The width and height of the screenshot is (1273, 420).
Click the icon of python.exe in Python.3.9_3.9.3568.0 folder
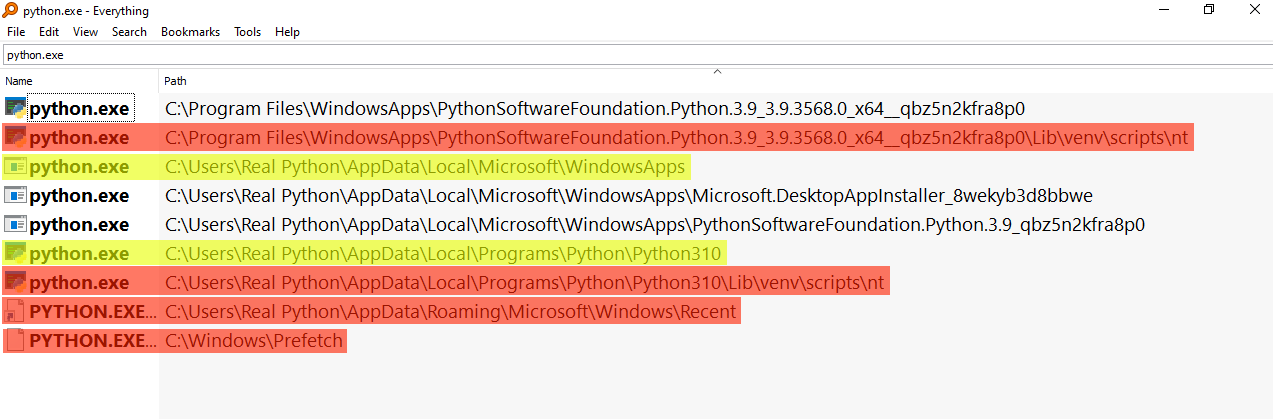pos(15,108)
